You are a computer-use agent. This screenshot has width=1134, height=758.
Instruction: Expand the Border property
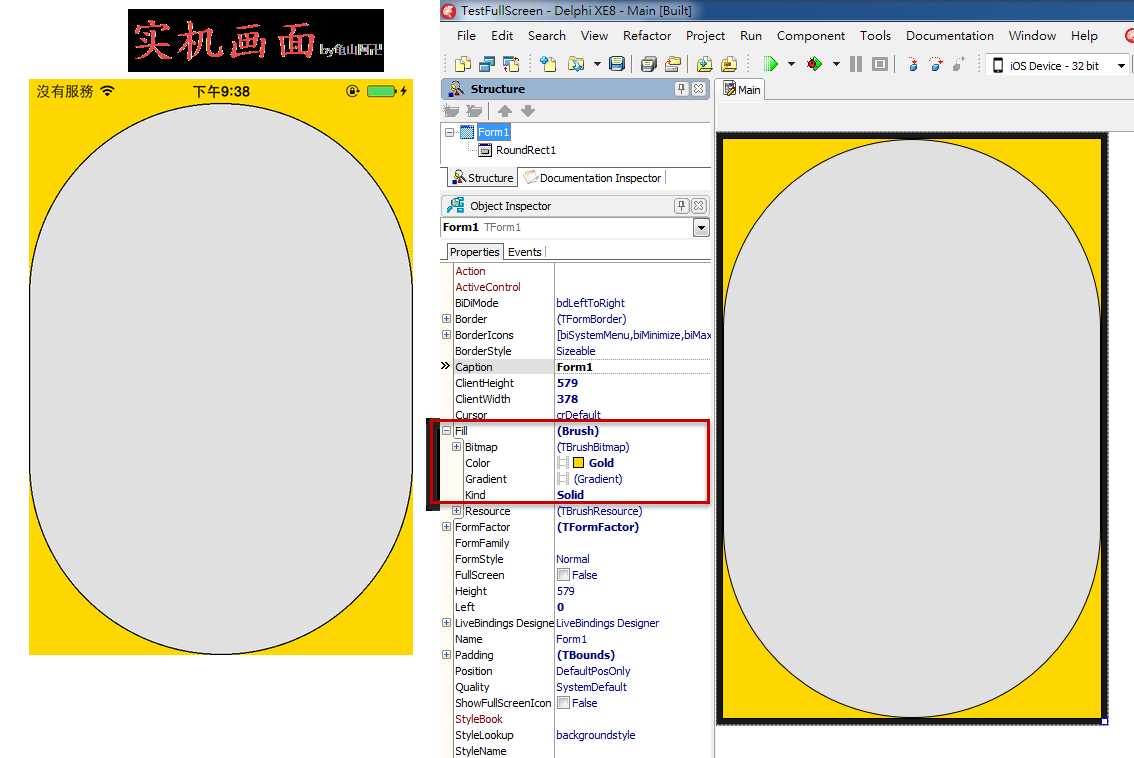446,318
